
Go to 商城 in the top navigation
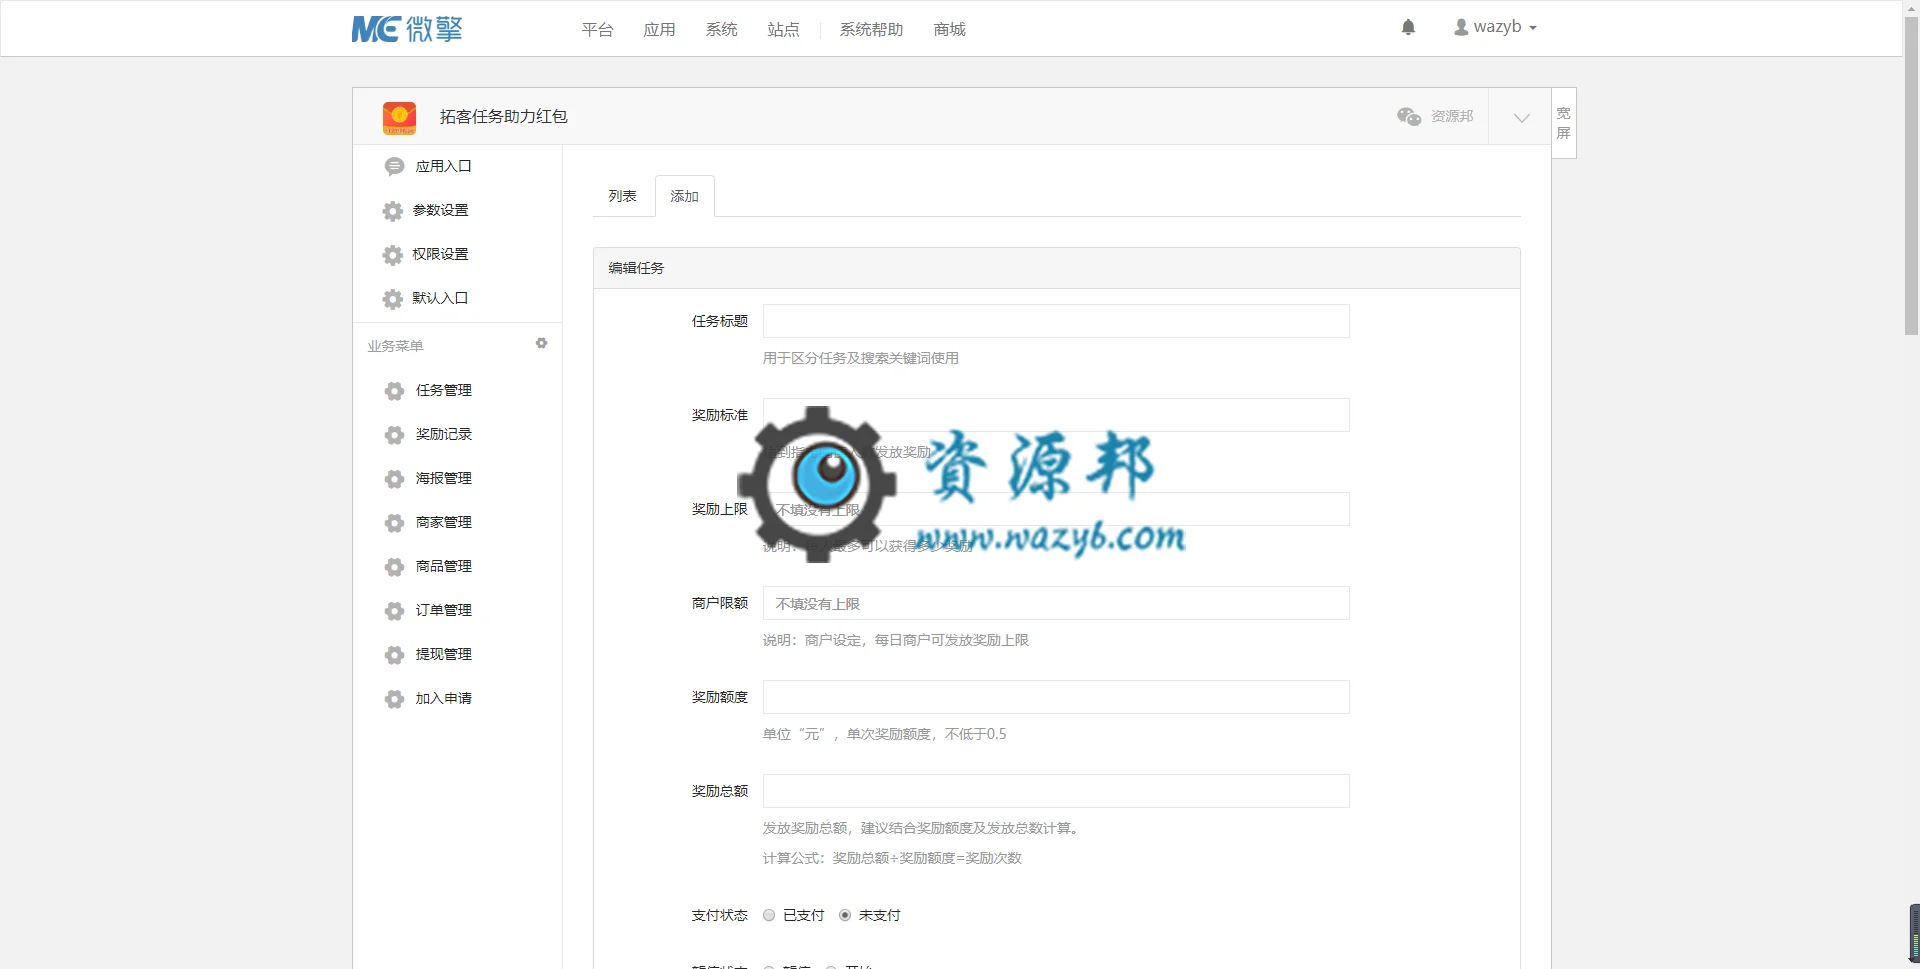[949, 30]
